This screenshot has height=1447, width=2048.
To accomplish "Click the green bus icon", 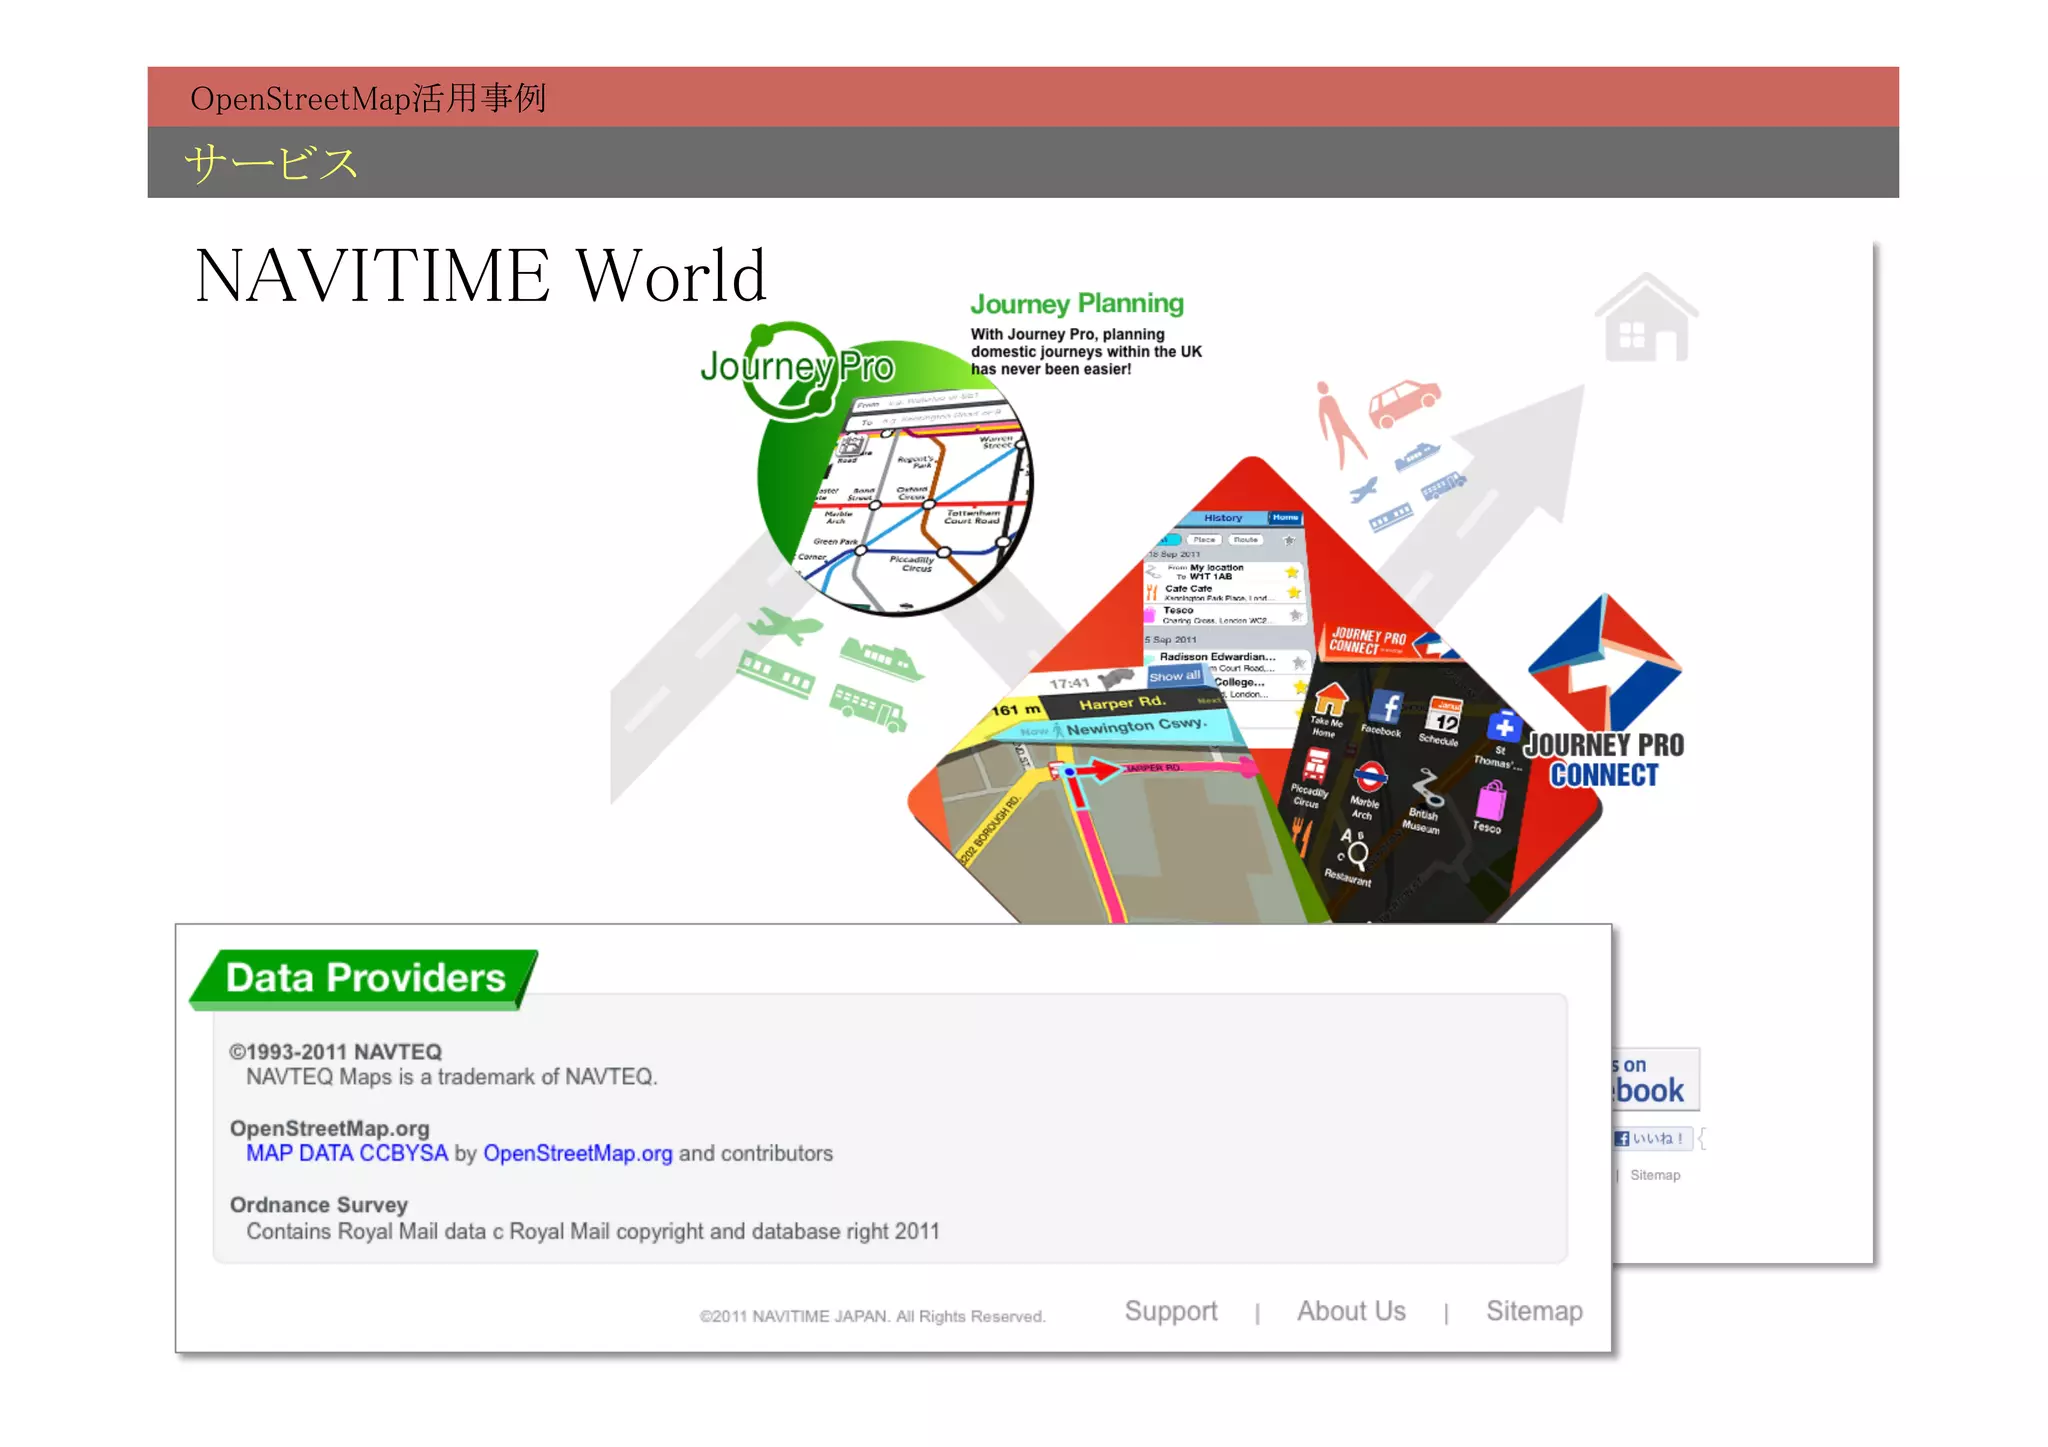I will click(x=868, y=708).
